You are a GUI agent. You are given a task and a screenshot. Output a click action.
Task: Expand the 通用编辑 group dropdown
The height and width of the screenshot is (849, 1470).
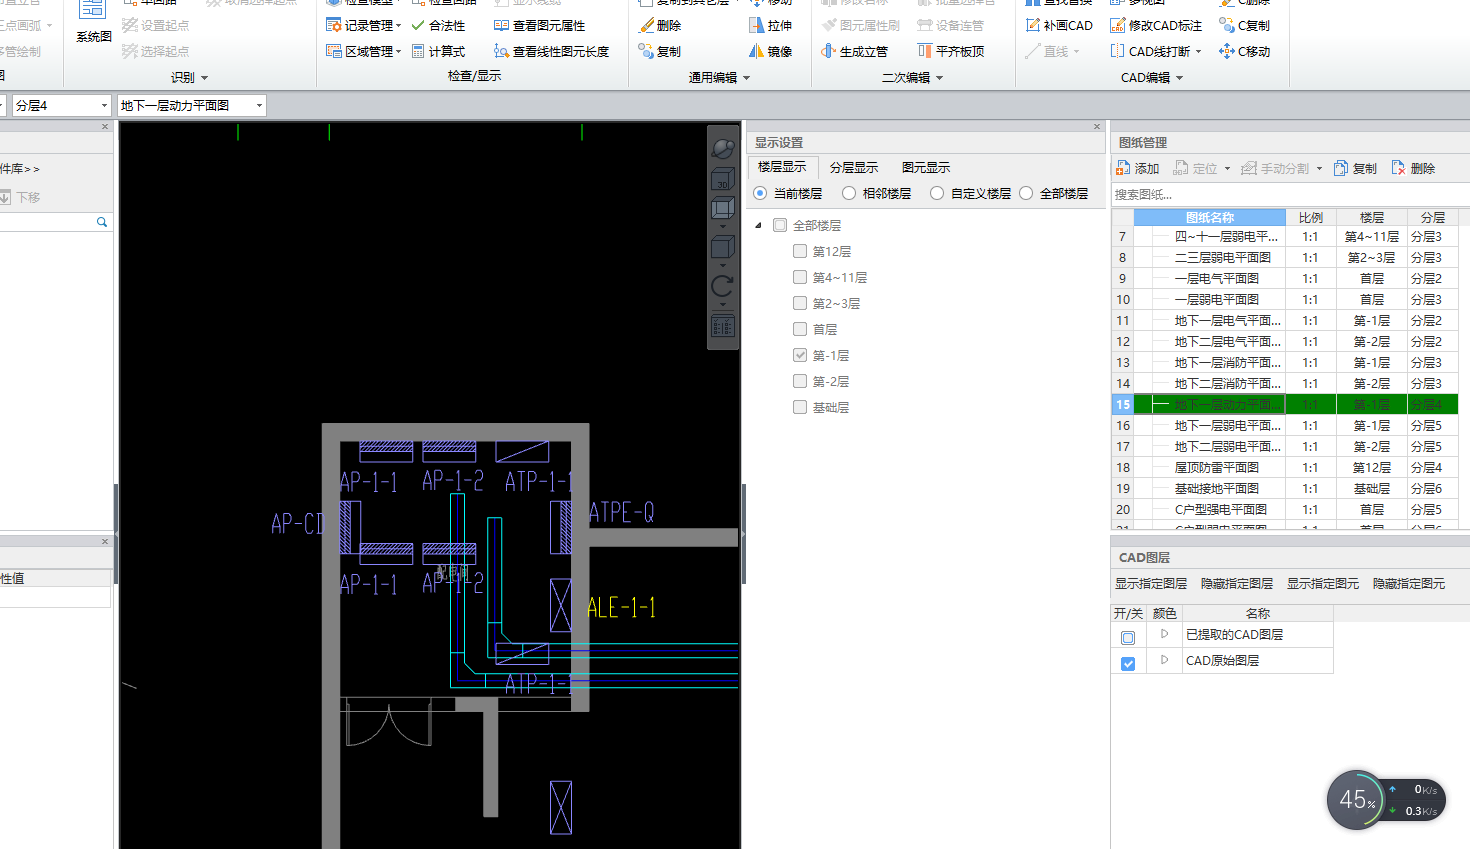[x=746, y=77]
